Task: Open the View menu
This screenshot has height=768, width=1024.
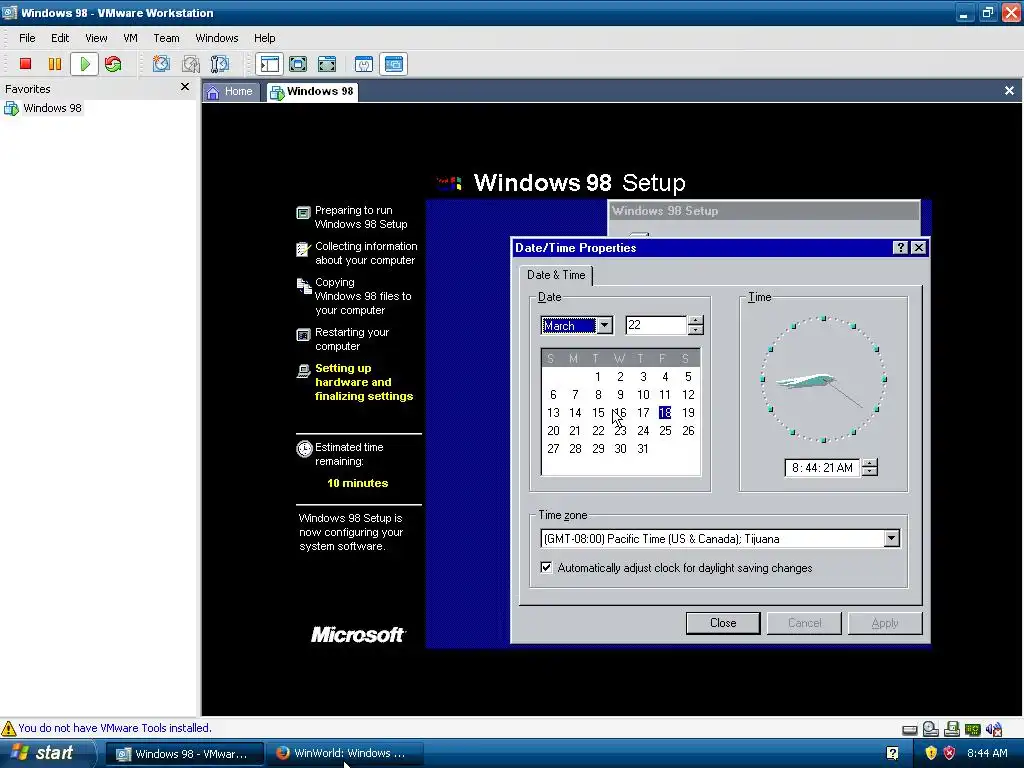Action: pos(96,38)
